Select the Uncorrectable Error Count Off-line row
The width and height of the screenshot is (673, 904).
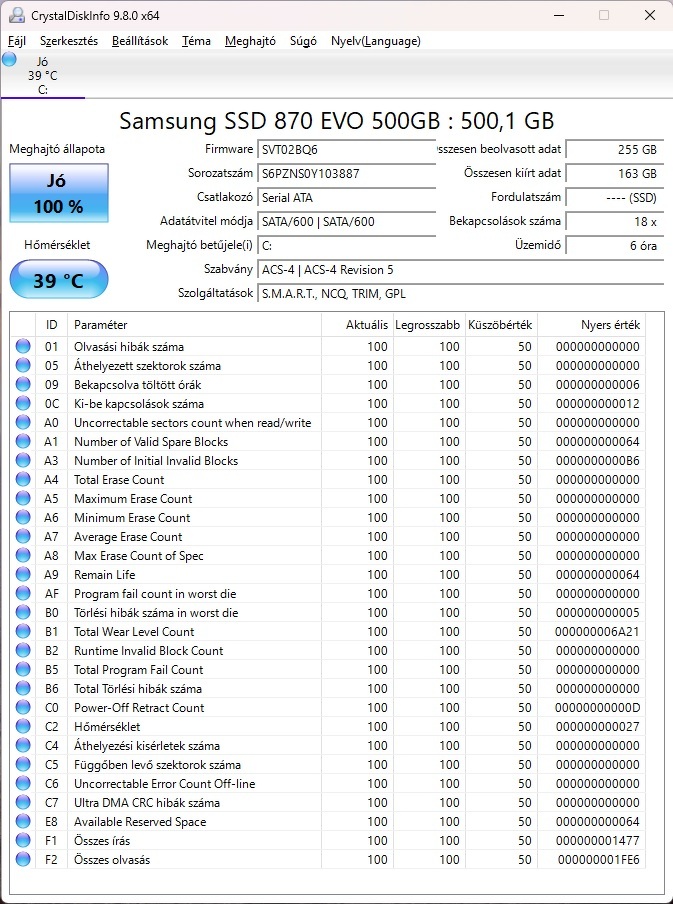pyautogui.click(x=328, y=784)
